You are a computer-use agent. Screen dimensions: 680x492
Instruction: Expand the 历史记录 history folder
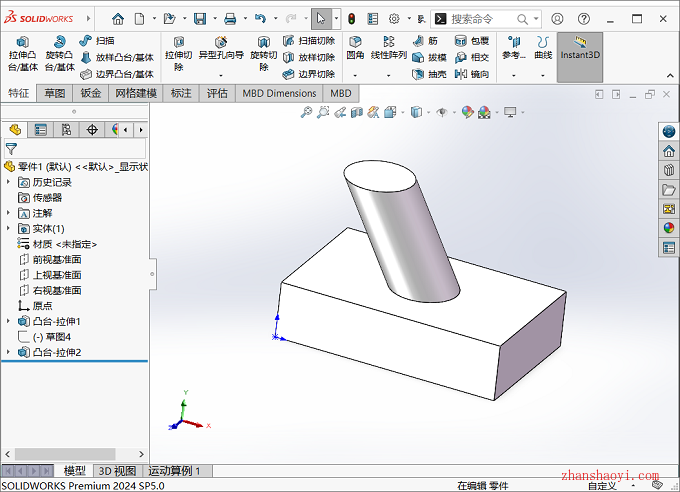point(9,182)
